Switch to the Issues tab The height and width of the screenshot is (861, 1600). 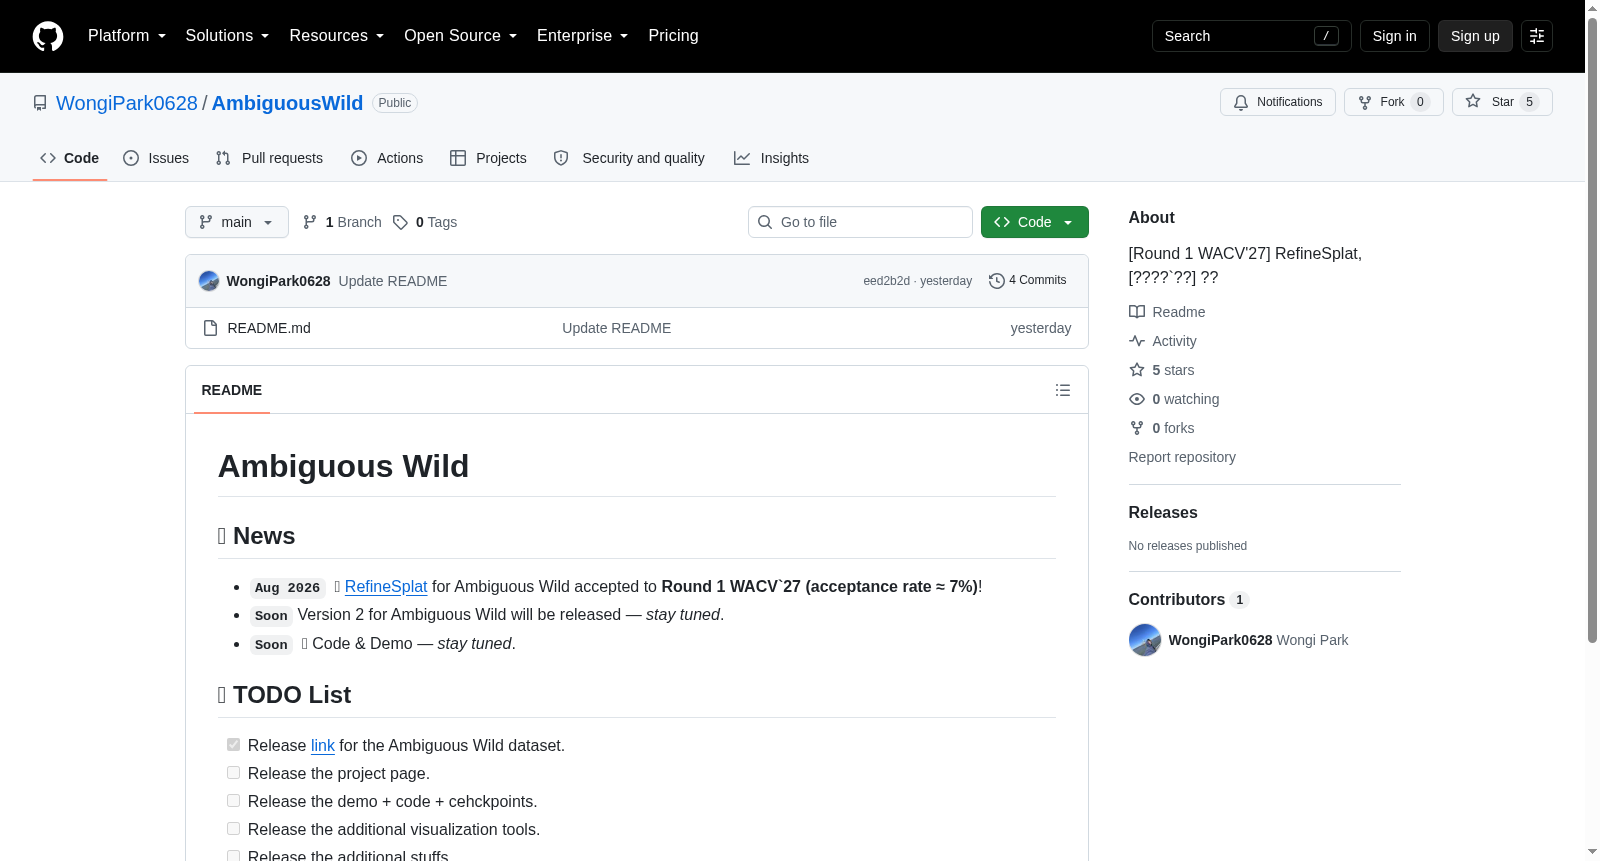pos(156,158)
